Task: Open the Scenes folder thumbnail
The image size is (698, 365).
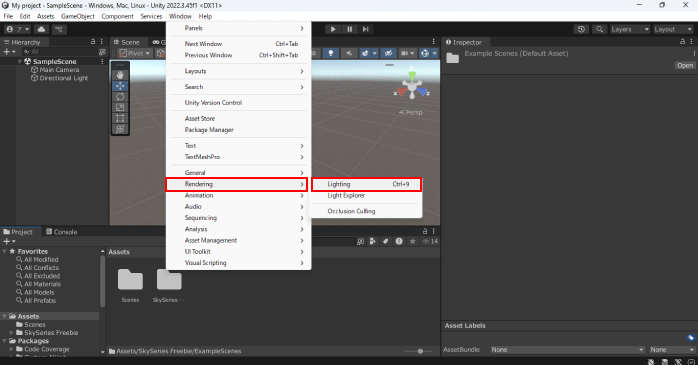Action: tap(130, 280)
